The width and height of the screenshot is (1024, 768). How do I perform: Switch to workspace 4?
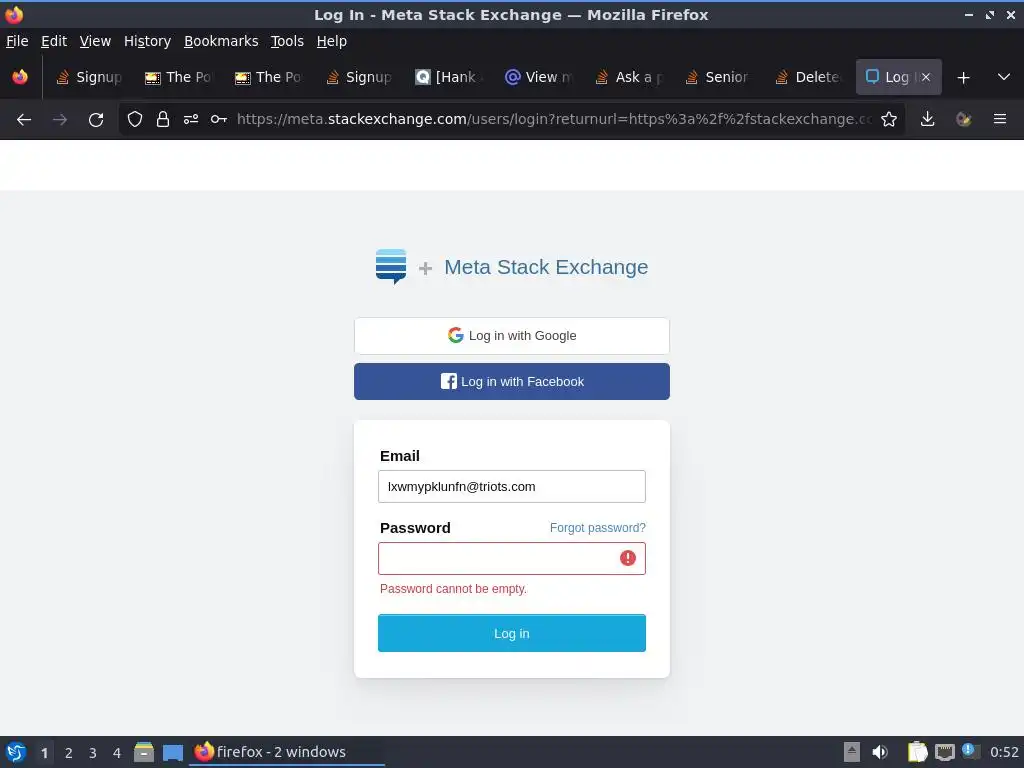point(117,753)
